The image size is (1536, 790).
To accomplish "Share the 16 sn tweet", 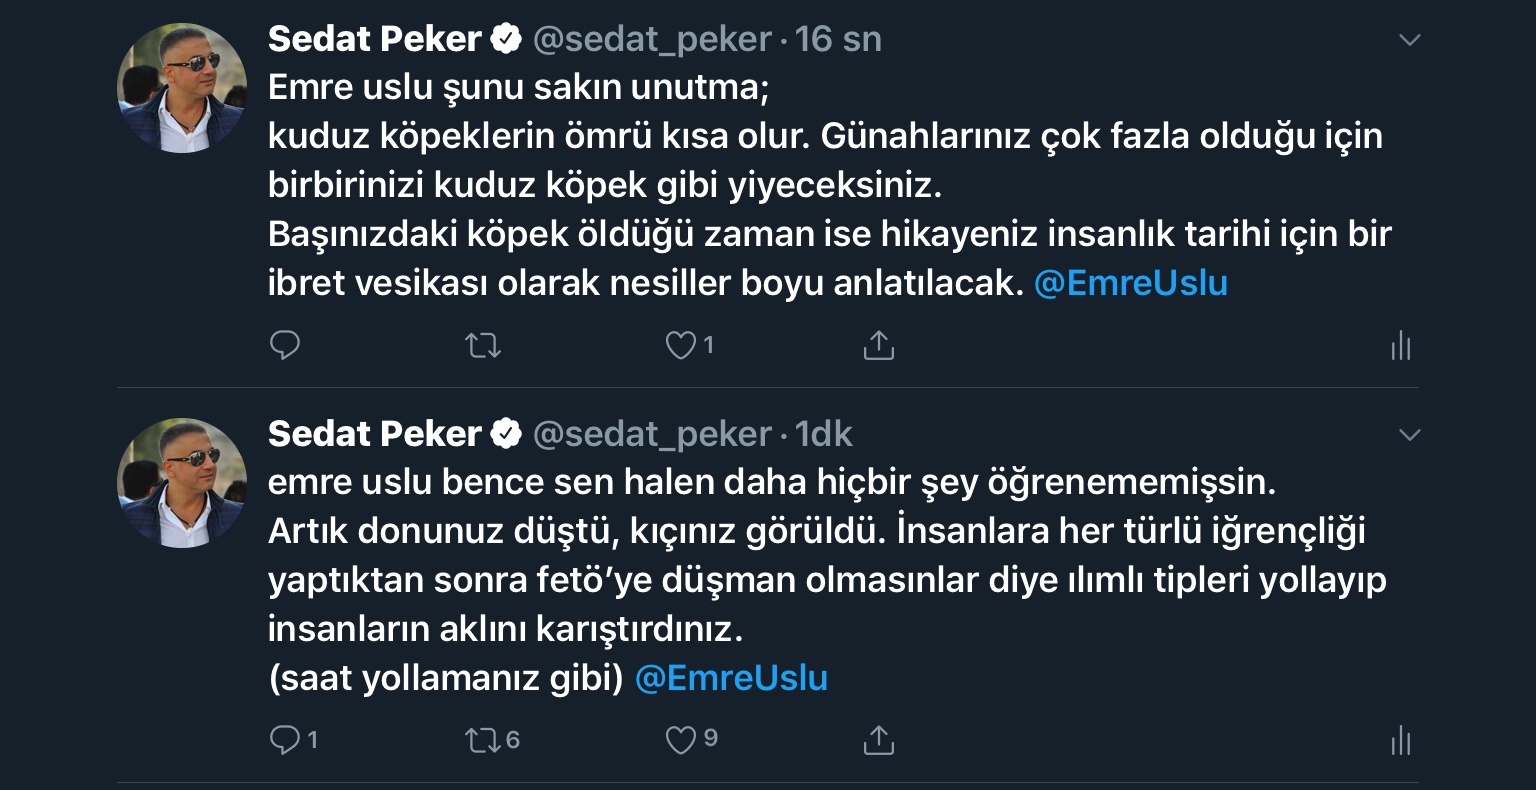I will tap(878, 346).
